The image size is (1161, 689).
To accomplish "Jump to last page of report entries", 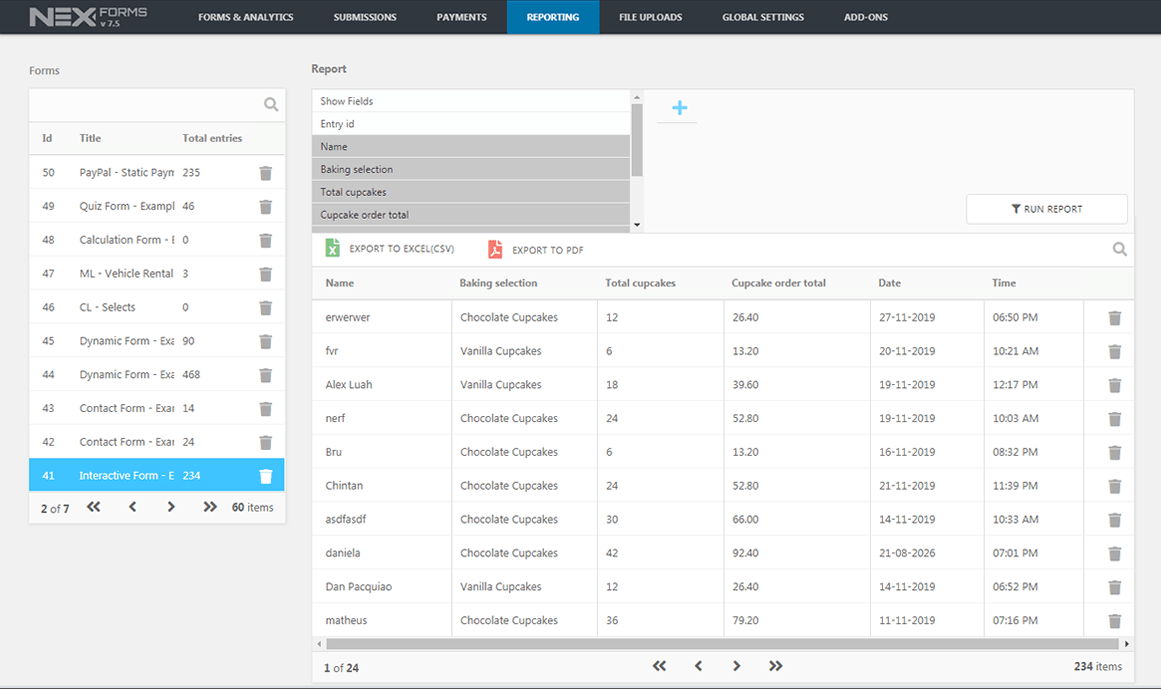I will click(775, 666).
